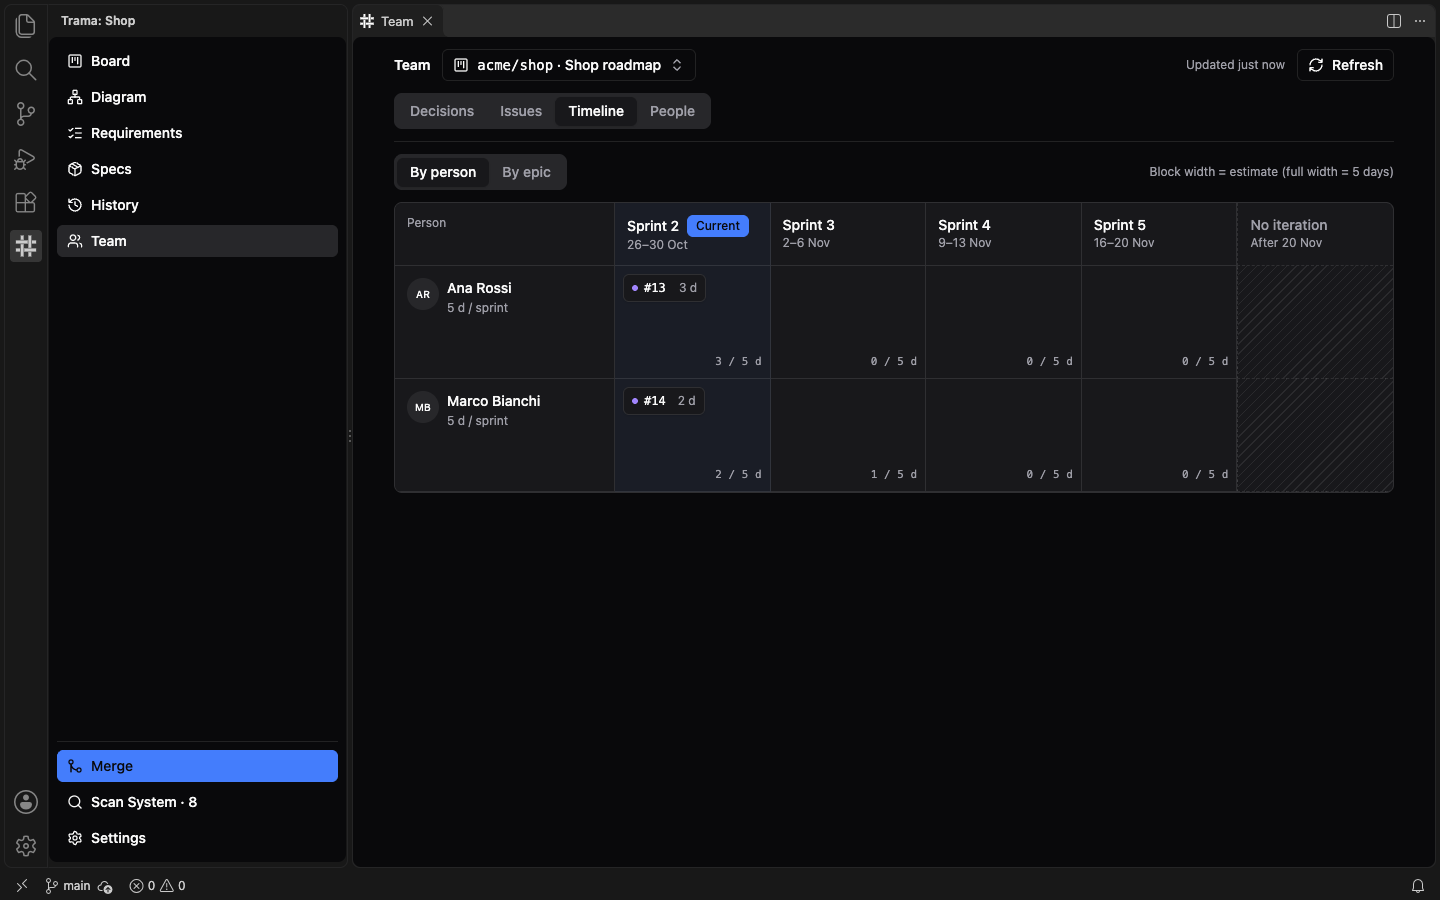Click the No iteration column header

tap(1315, 234)
